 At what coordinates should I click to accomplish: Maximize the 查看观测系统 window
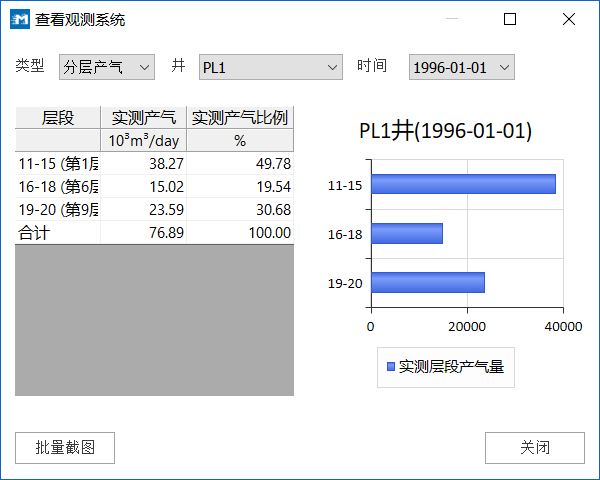[510, 19]
